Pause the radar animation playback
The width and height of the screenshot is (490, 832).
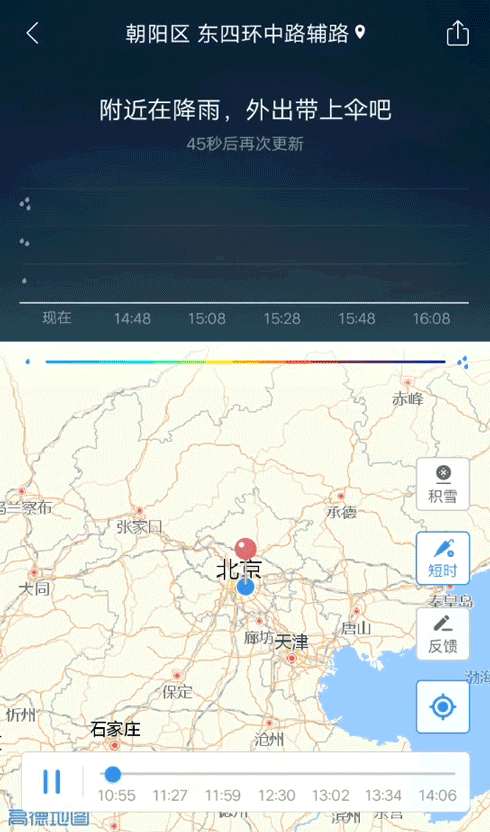click(x=51, y=782)
